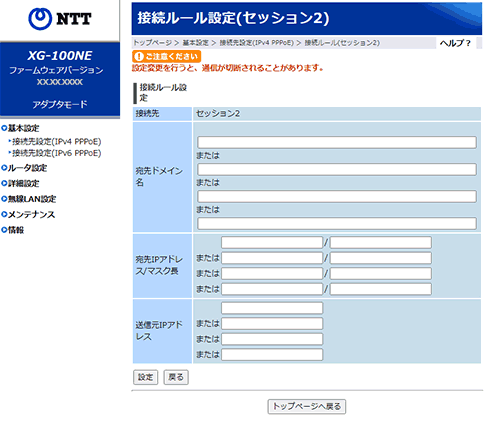Focus the last 送信元IPアドレス field

(272, 355)
